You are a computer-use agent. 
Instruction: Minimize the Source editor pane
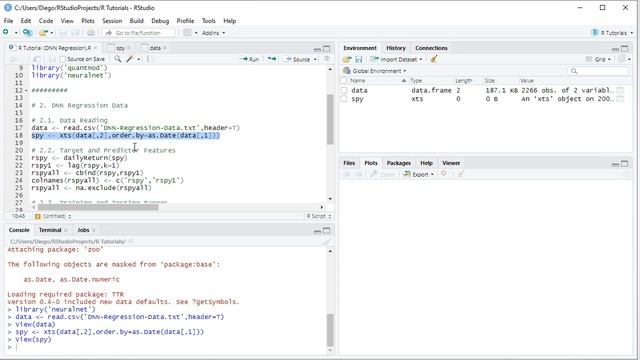coord(317,49)
